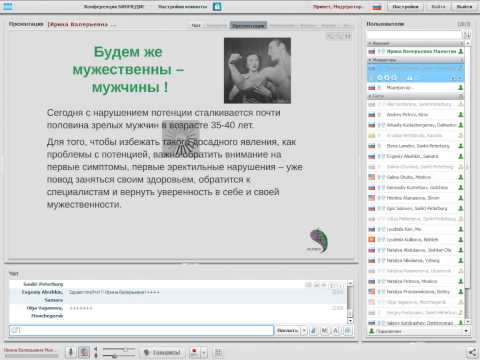Select Natalya Nikolaeva, Vyborg in user list
Viewport: 480px width, 360px height.
coord(415,260)
